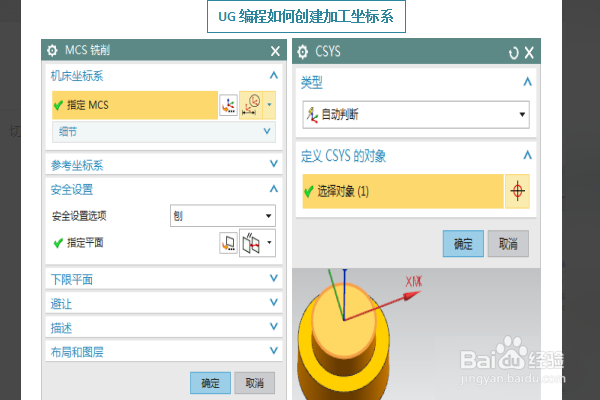
Task: Click 确定 in the MCS 铣削 dialog
Action: (x=210, y=383)
